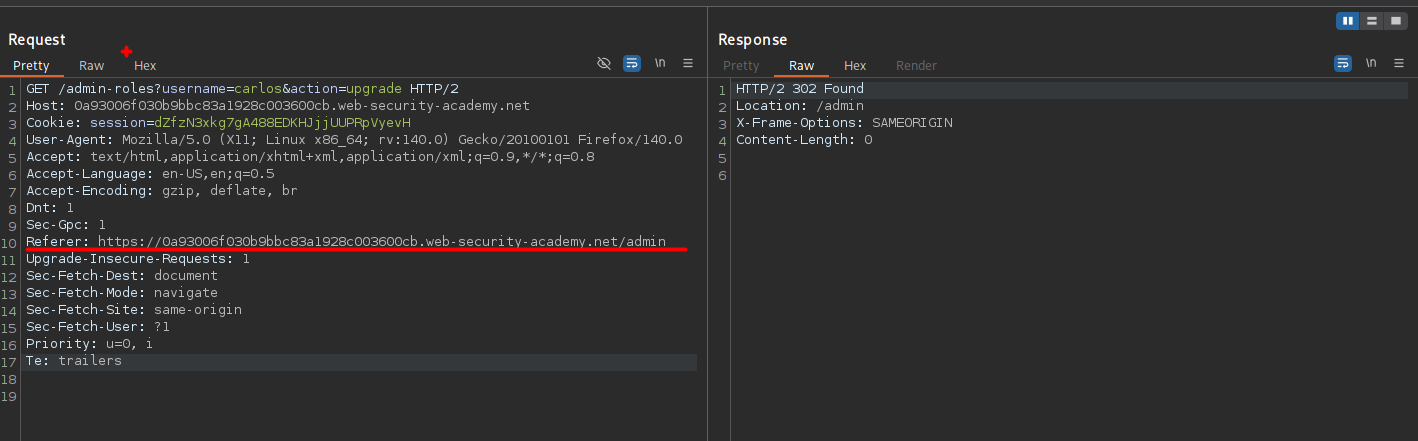Switch Request view to Hex tab
The width and height of the screenshot is (1418, 441).
pos(145,65)
